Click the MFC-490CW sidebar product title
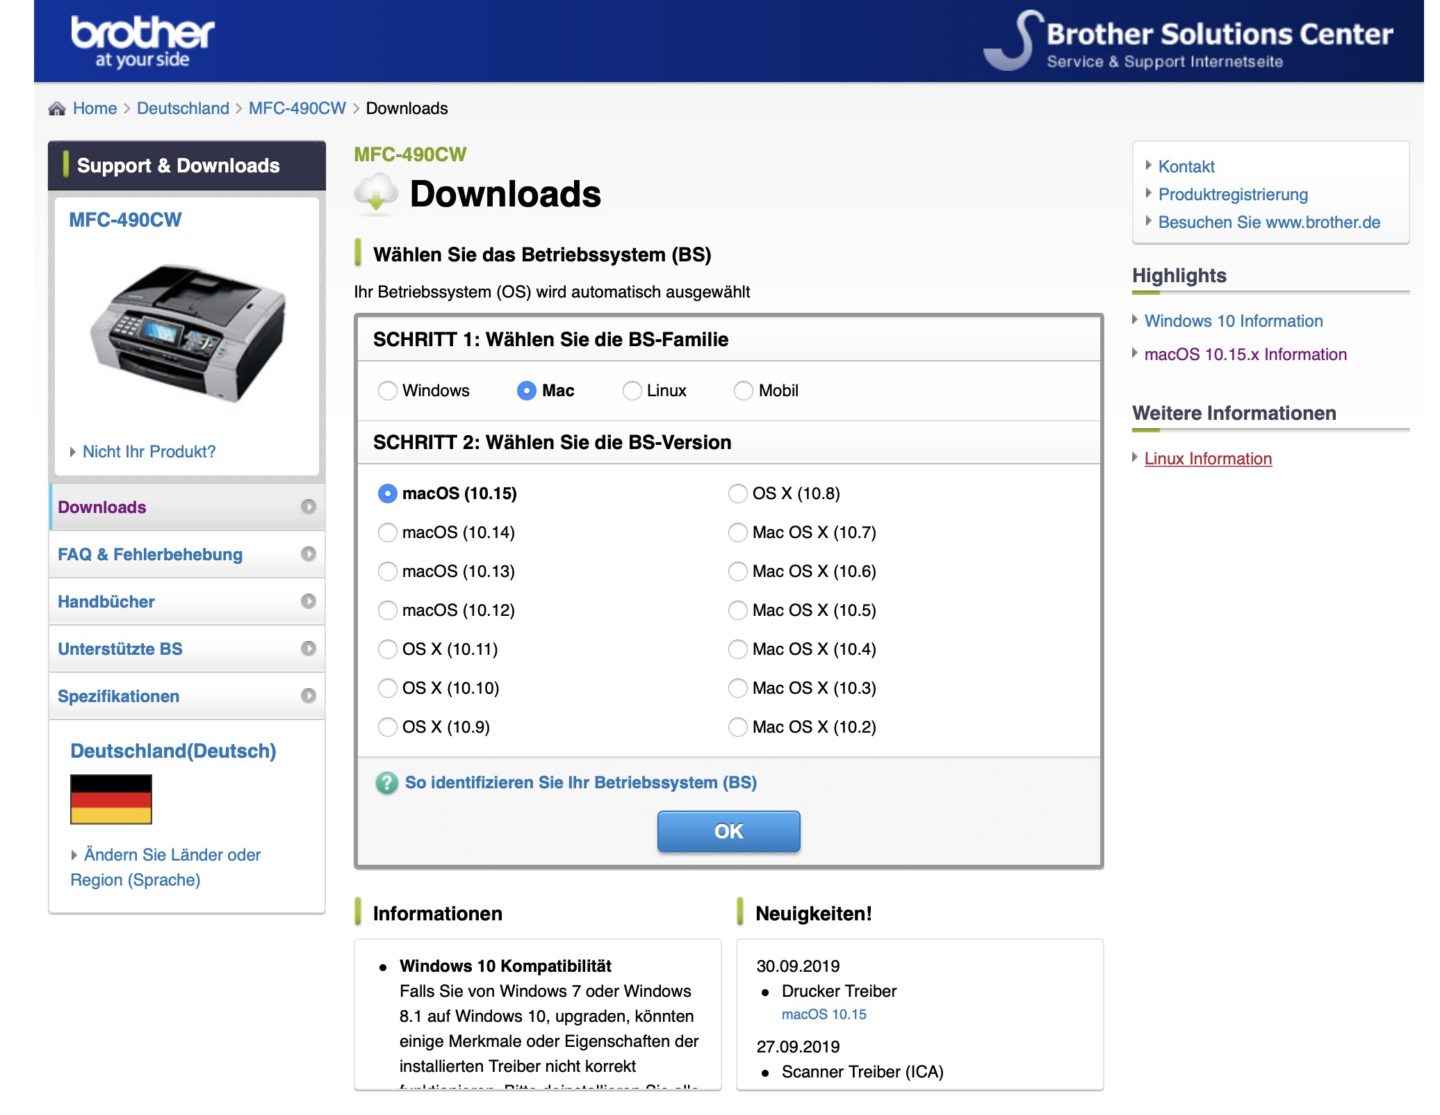Screen dimensions: 1440x1115 125,220
